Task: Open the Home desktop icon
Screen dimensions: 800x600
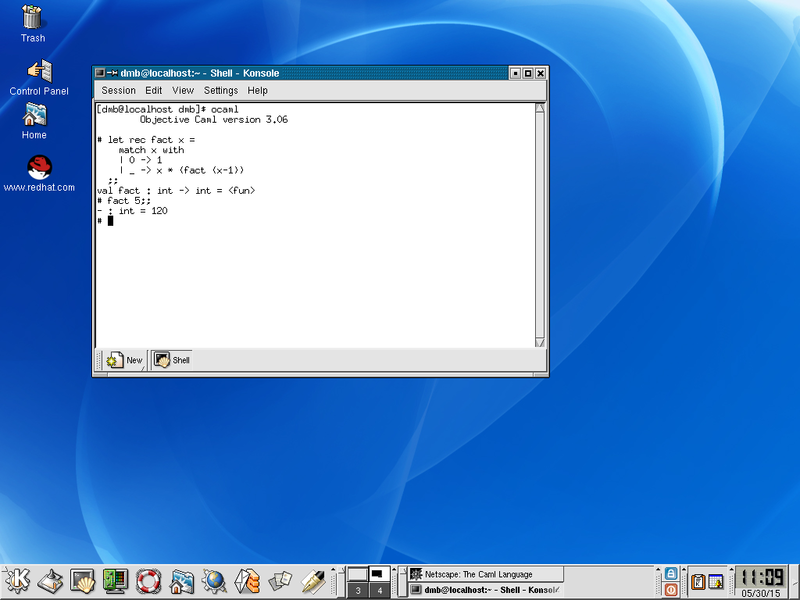Action: 34,121
